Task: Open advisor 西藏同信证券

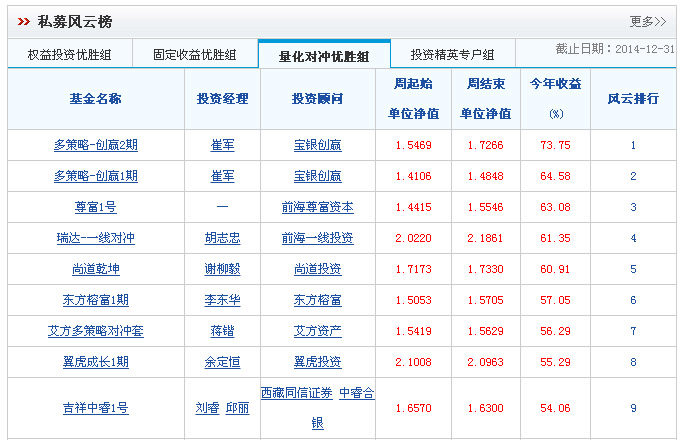Action: [297, 393]
